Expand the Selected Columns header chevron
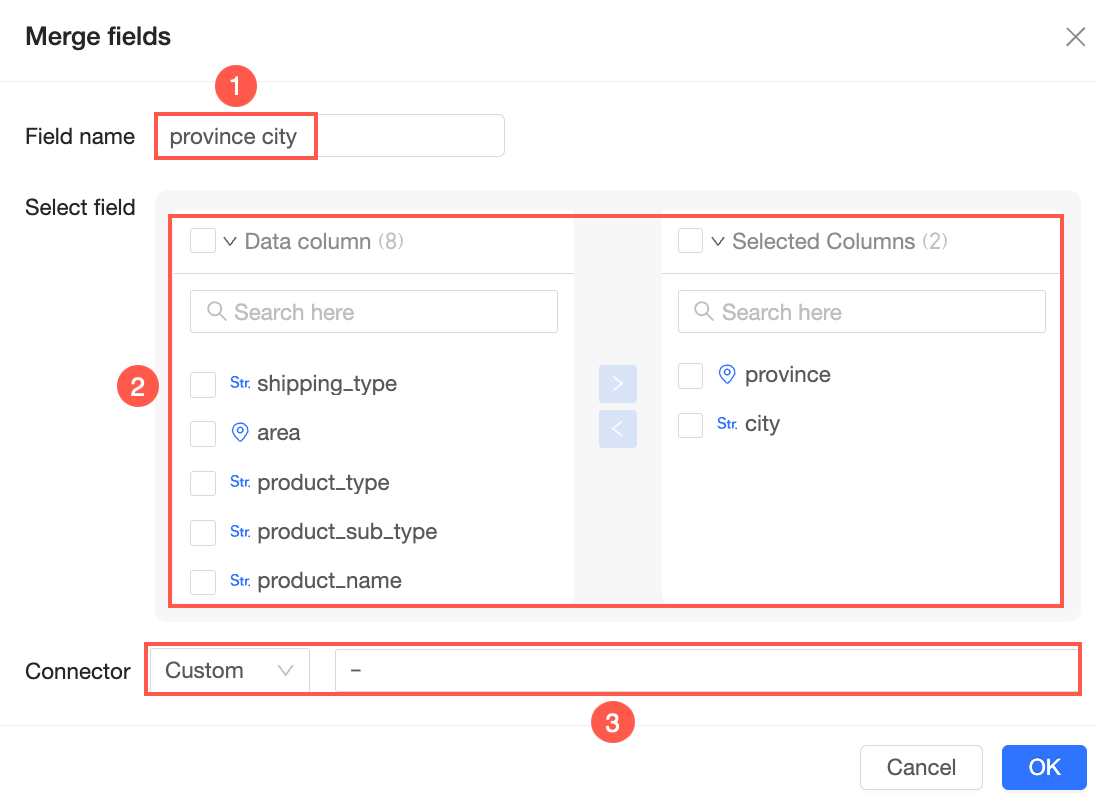 pos(717,241)
